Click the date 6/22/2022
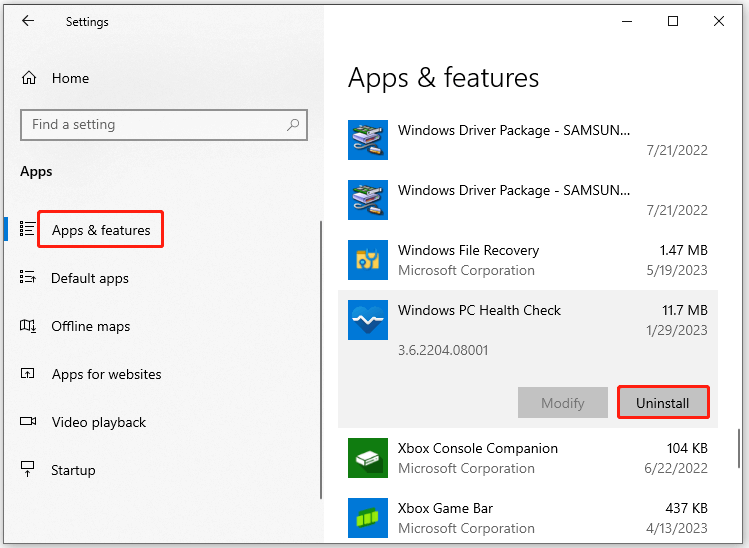Viewport: 749px width, 548px height. coord(675,468)
